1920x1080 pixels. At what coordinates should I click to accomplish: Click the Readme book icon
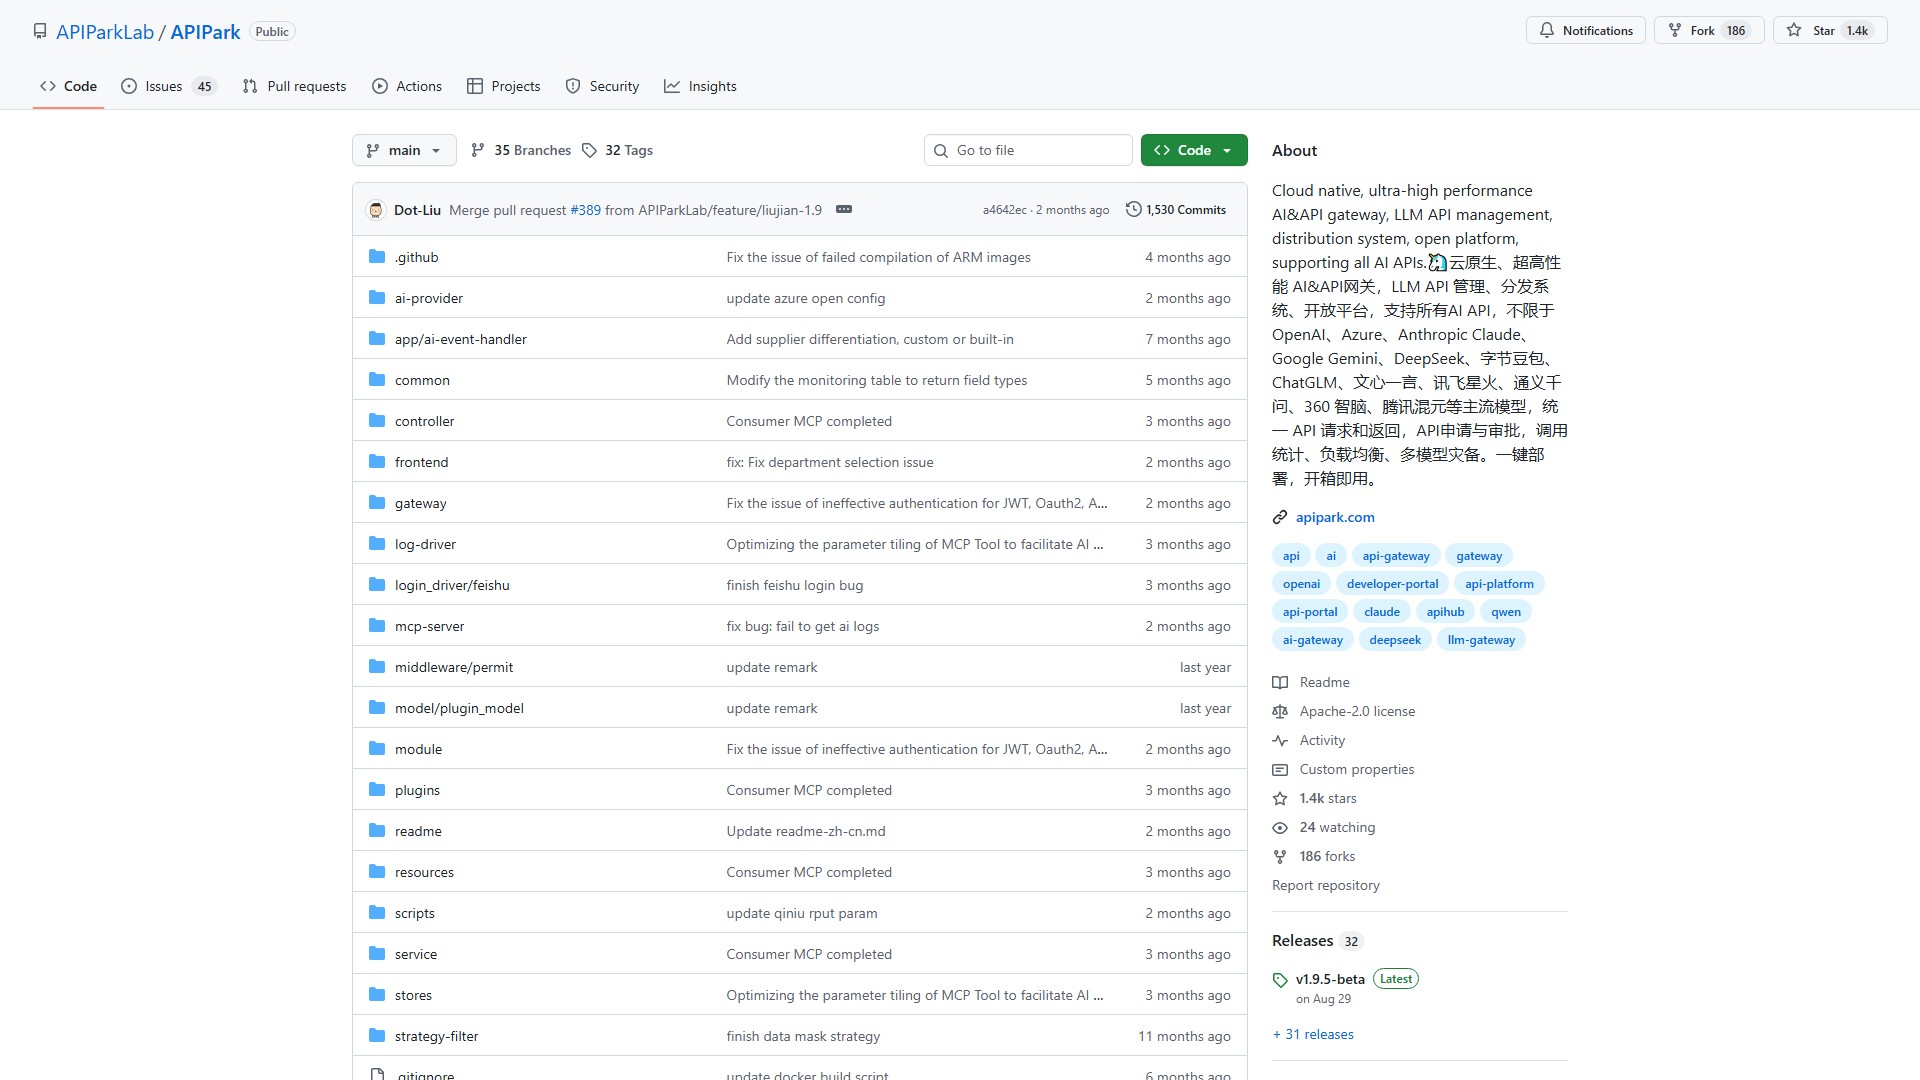tap(1280, 682)
